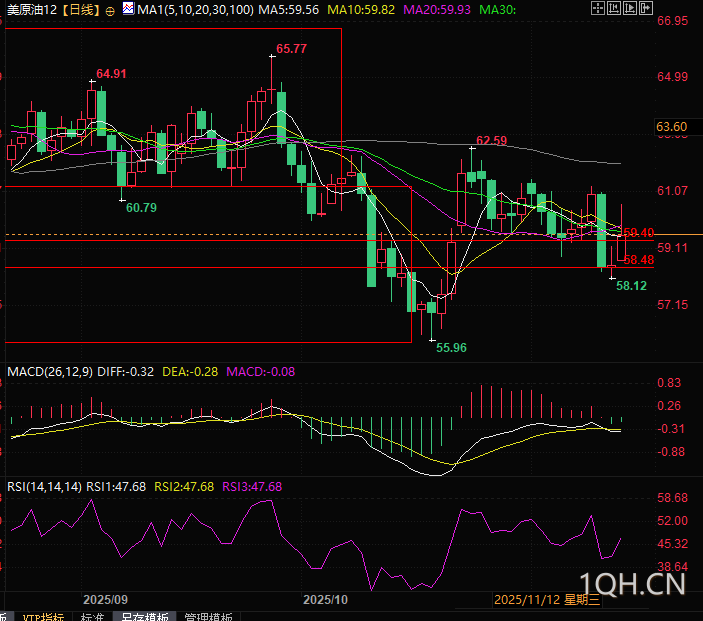Open the 管理模板 tab

[208, 617]
